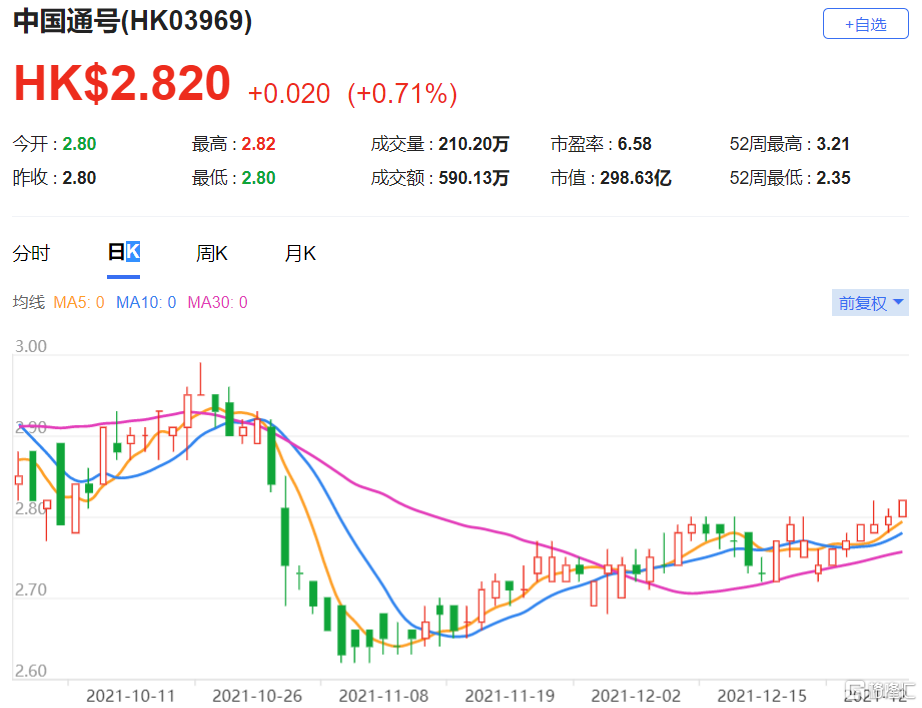Screen dimensions: 922x708
Task: Click the 市值 market cap 298.63亿
Action: [636, 178]
